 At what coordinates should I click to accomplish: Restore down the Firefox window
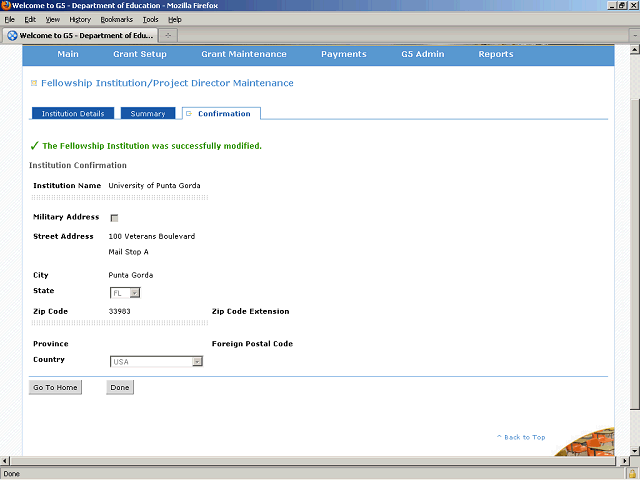[622, 5]
